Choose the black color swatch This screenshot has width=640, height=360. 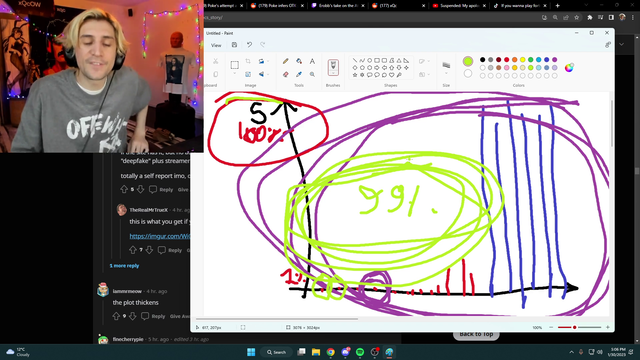point(482,60)
